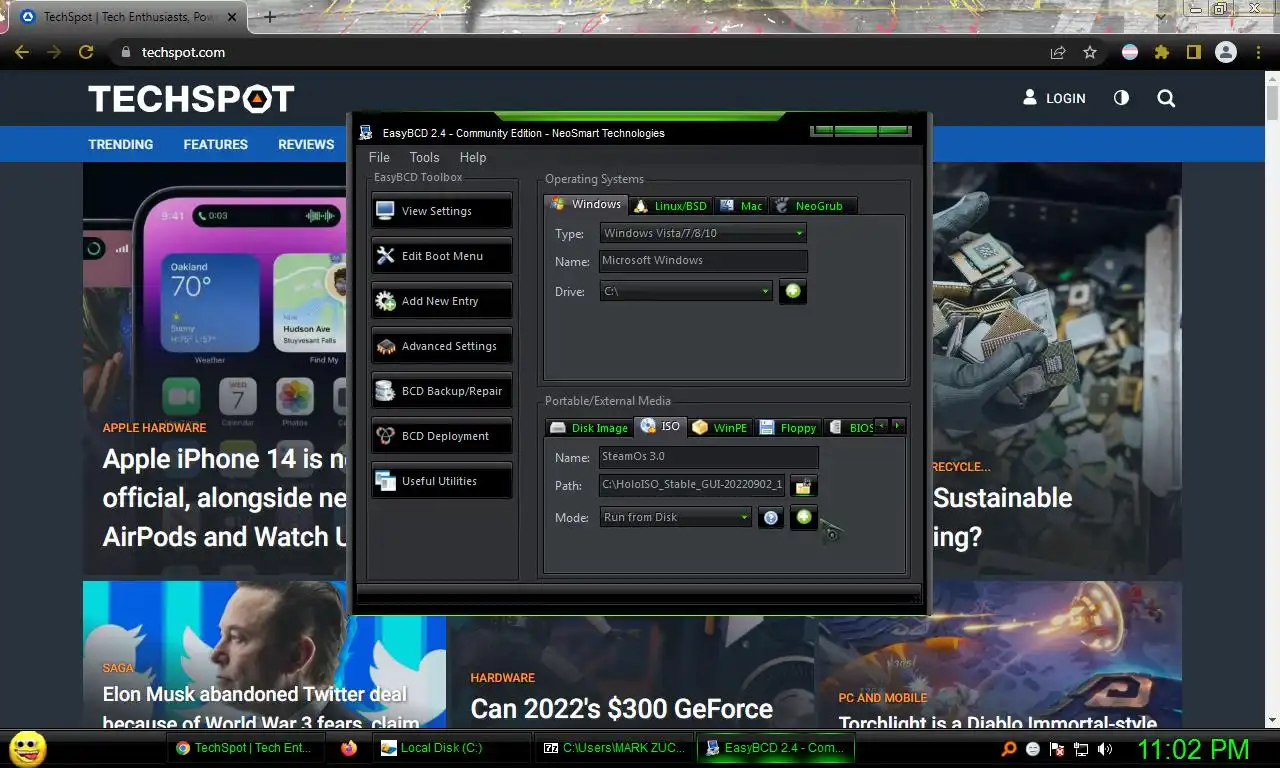This screenshot has height=768, width=1280.
Task: Switch to the Linux/BSD tab
Action: tap(670, 206)
